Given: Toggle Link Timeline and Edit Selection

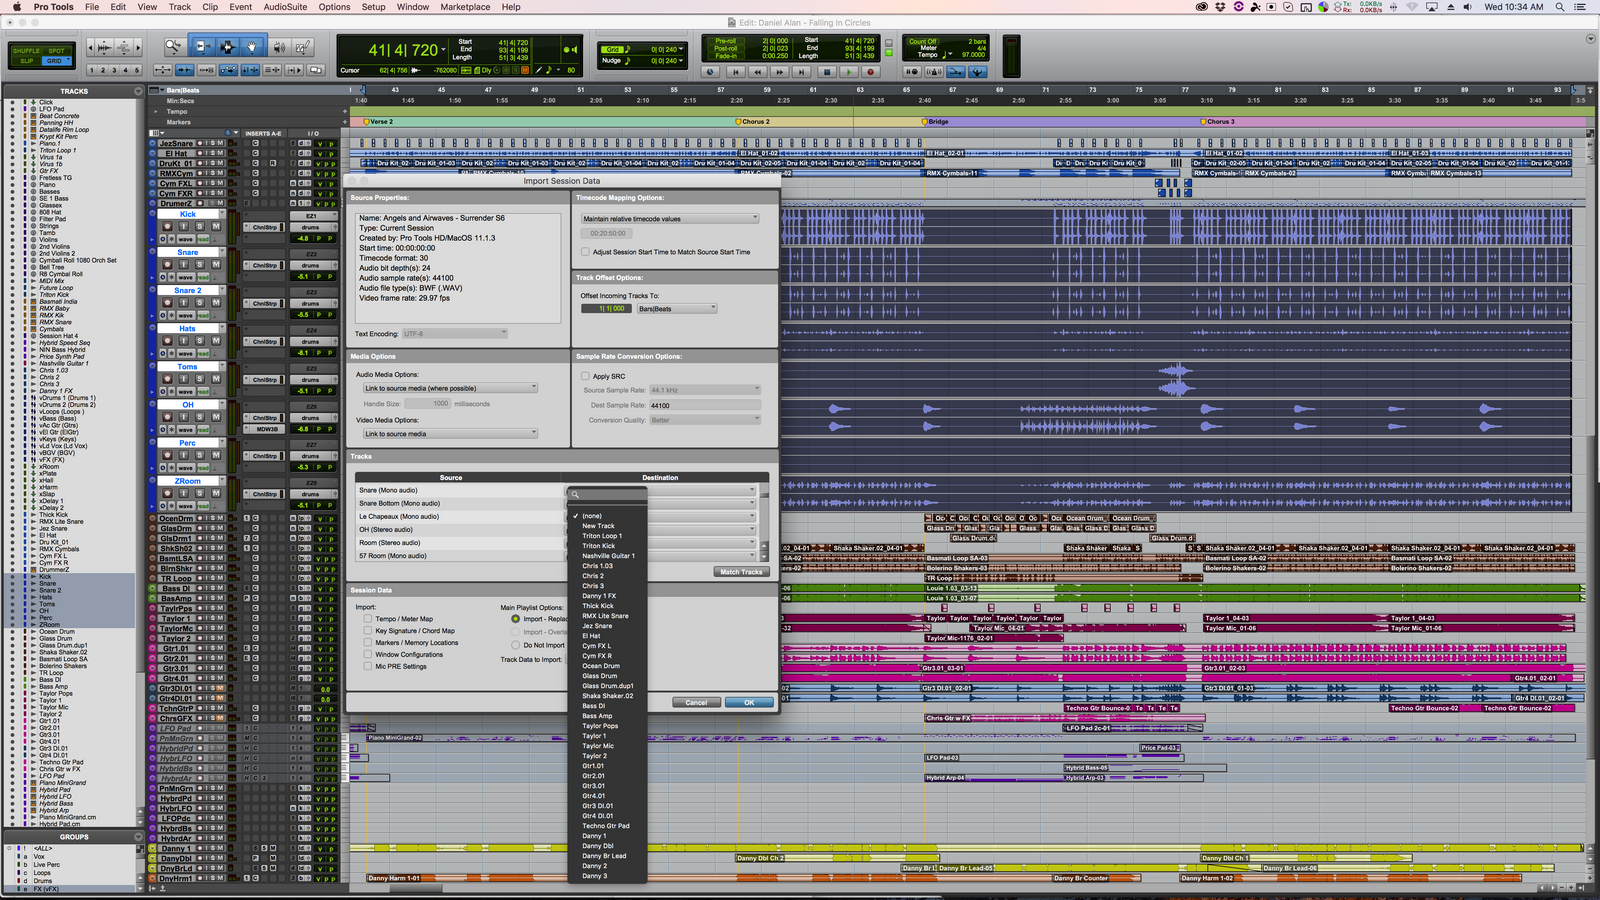Looking at the screenshot, I should coord(250,70).
